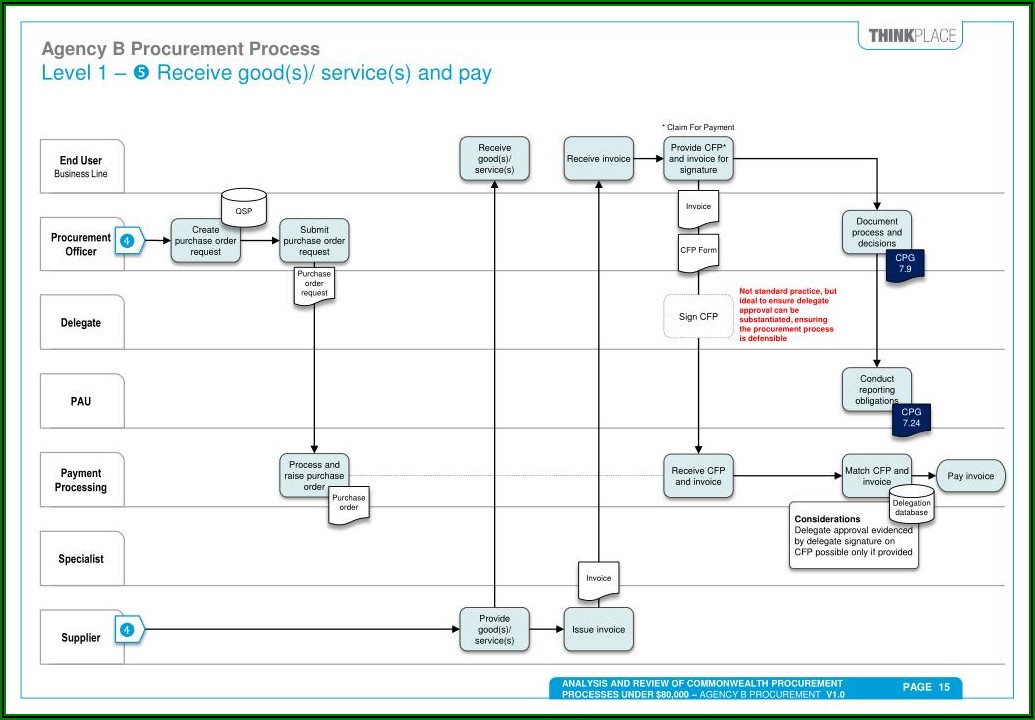The height and width of the screenshot is (720, 1035).
Task: Select the End User Business Line lane label
Action: click(x=81, y=166)
